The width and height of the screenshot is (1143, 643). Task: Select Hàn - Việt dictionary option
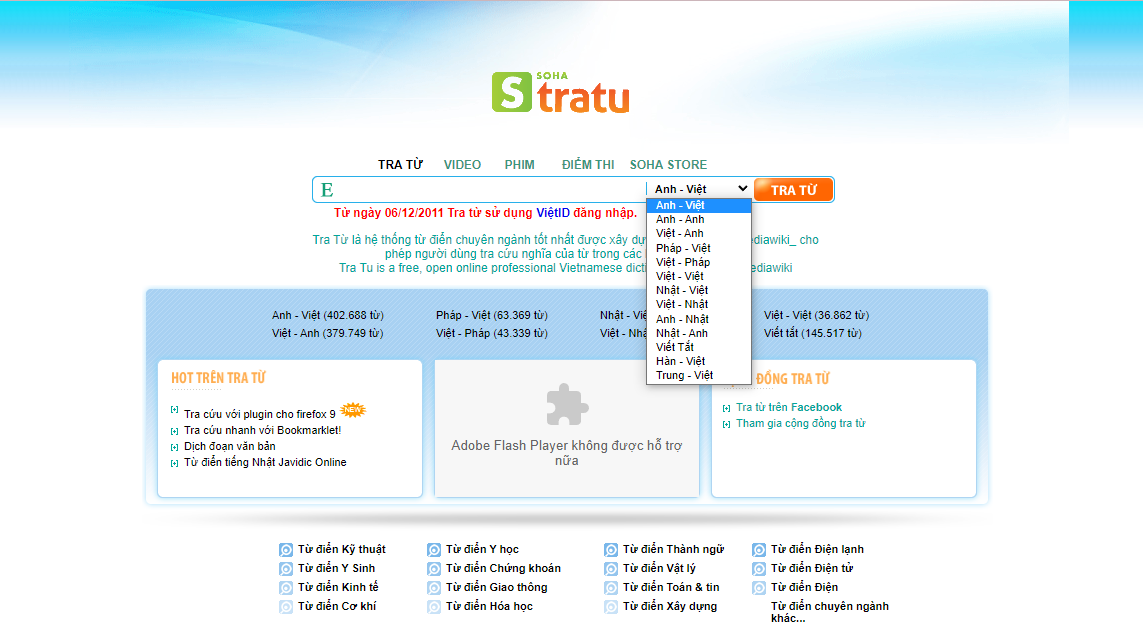pyautogui.click(x=699, y=361)
